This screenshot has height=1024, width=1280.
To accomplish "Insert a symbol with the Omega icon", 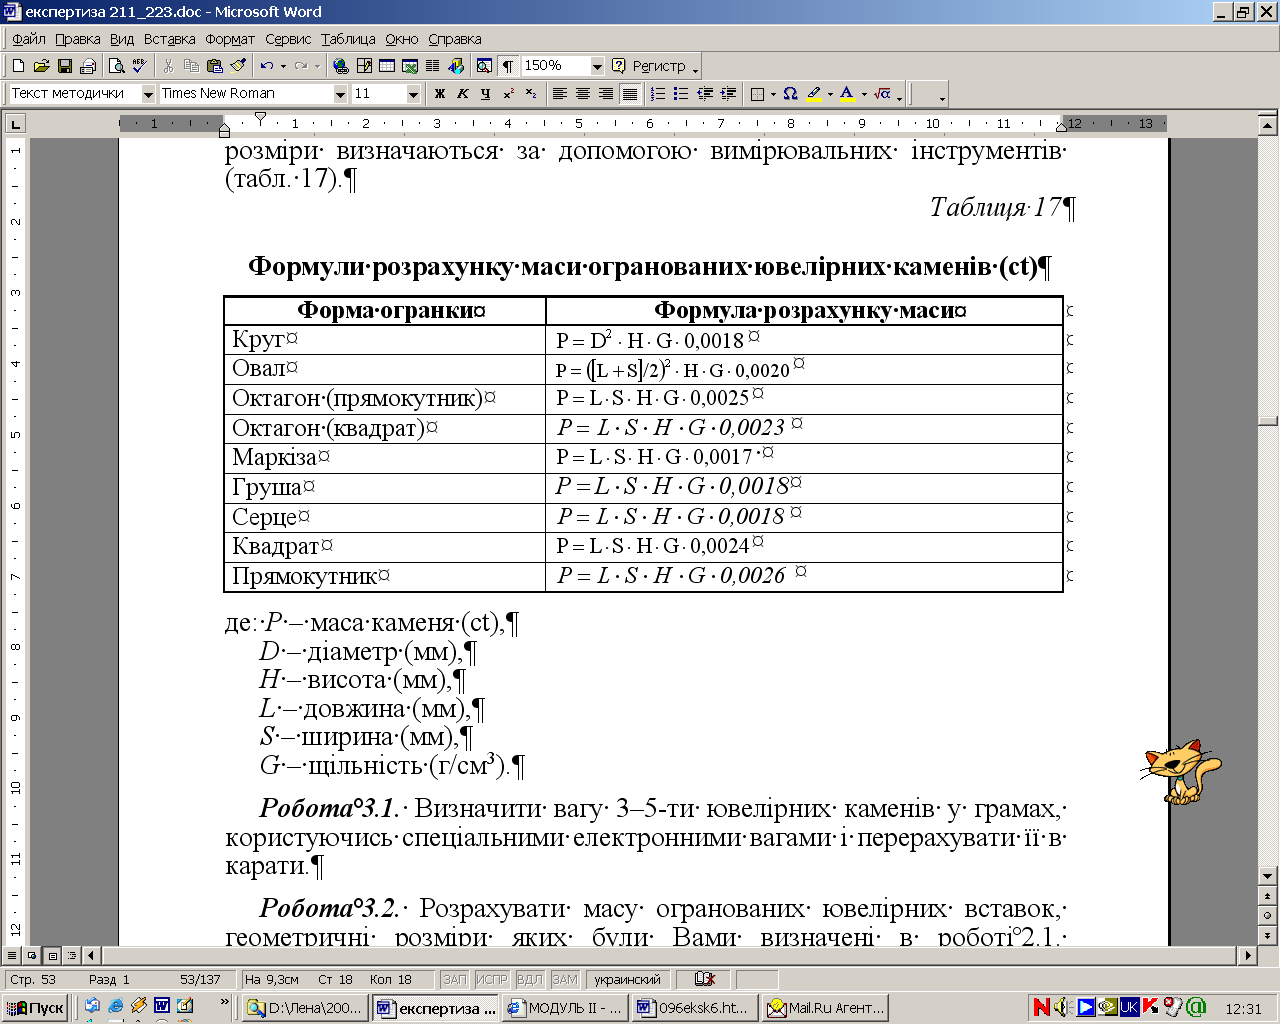I will tap(790, 93).
